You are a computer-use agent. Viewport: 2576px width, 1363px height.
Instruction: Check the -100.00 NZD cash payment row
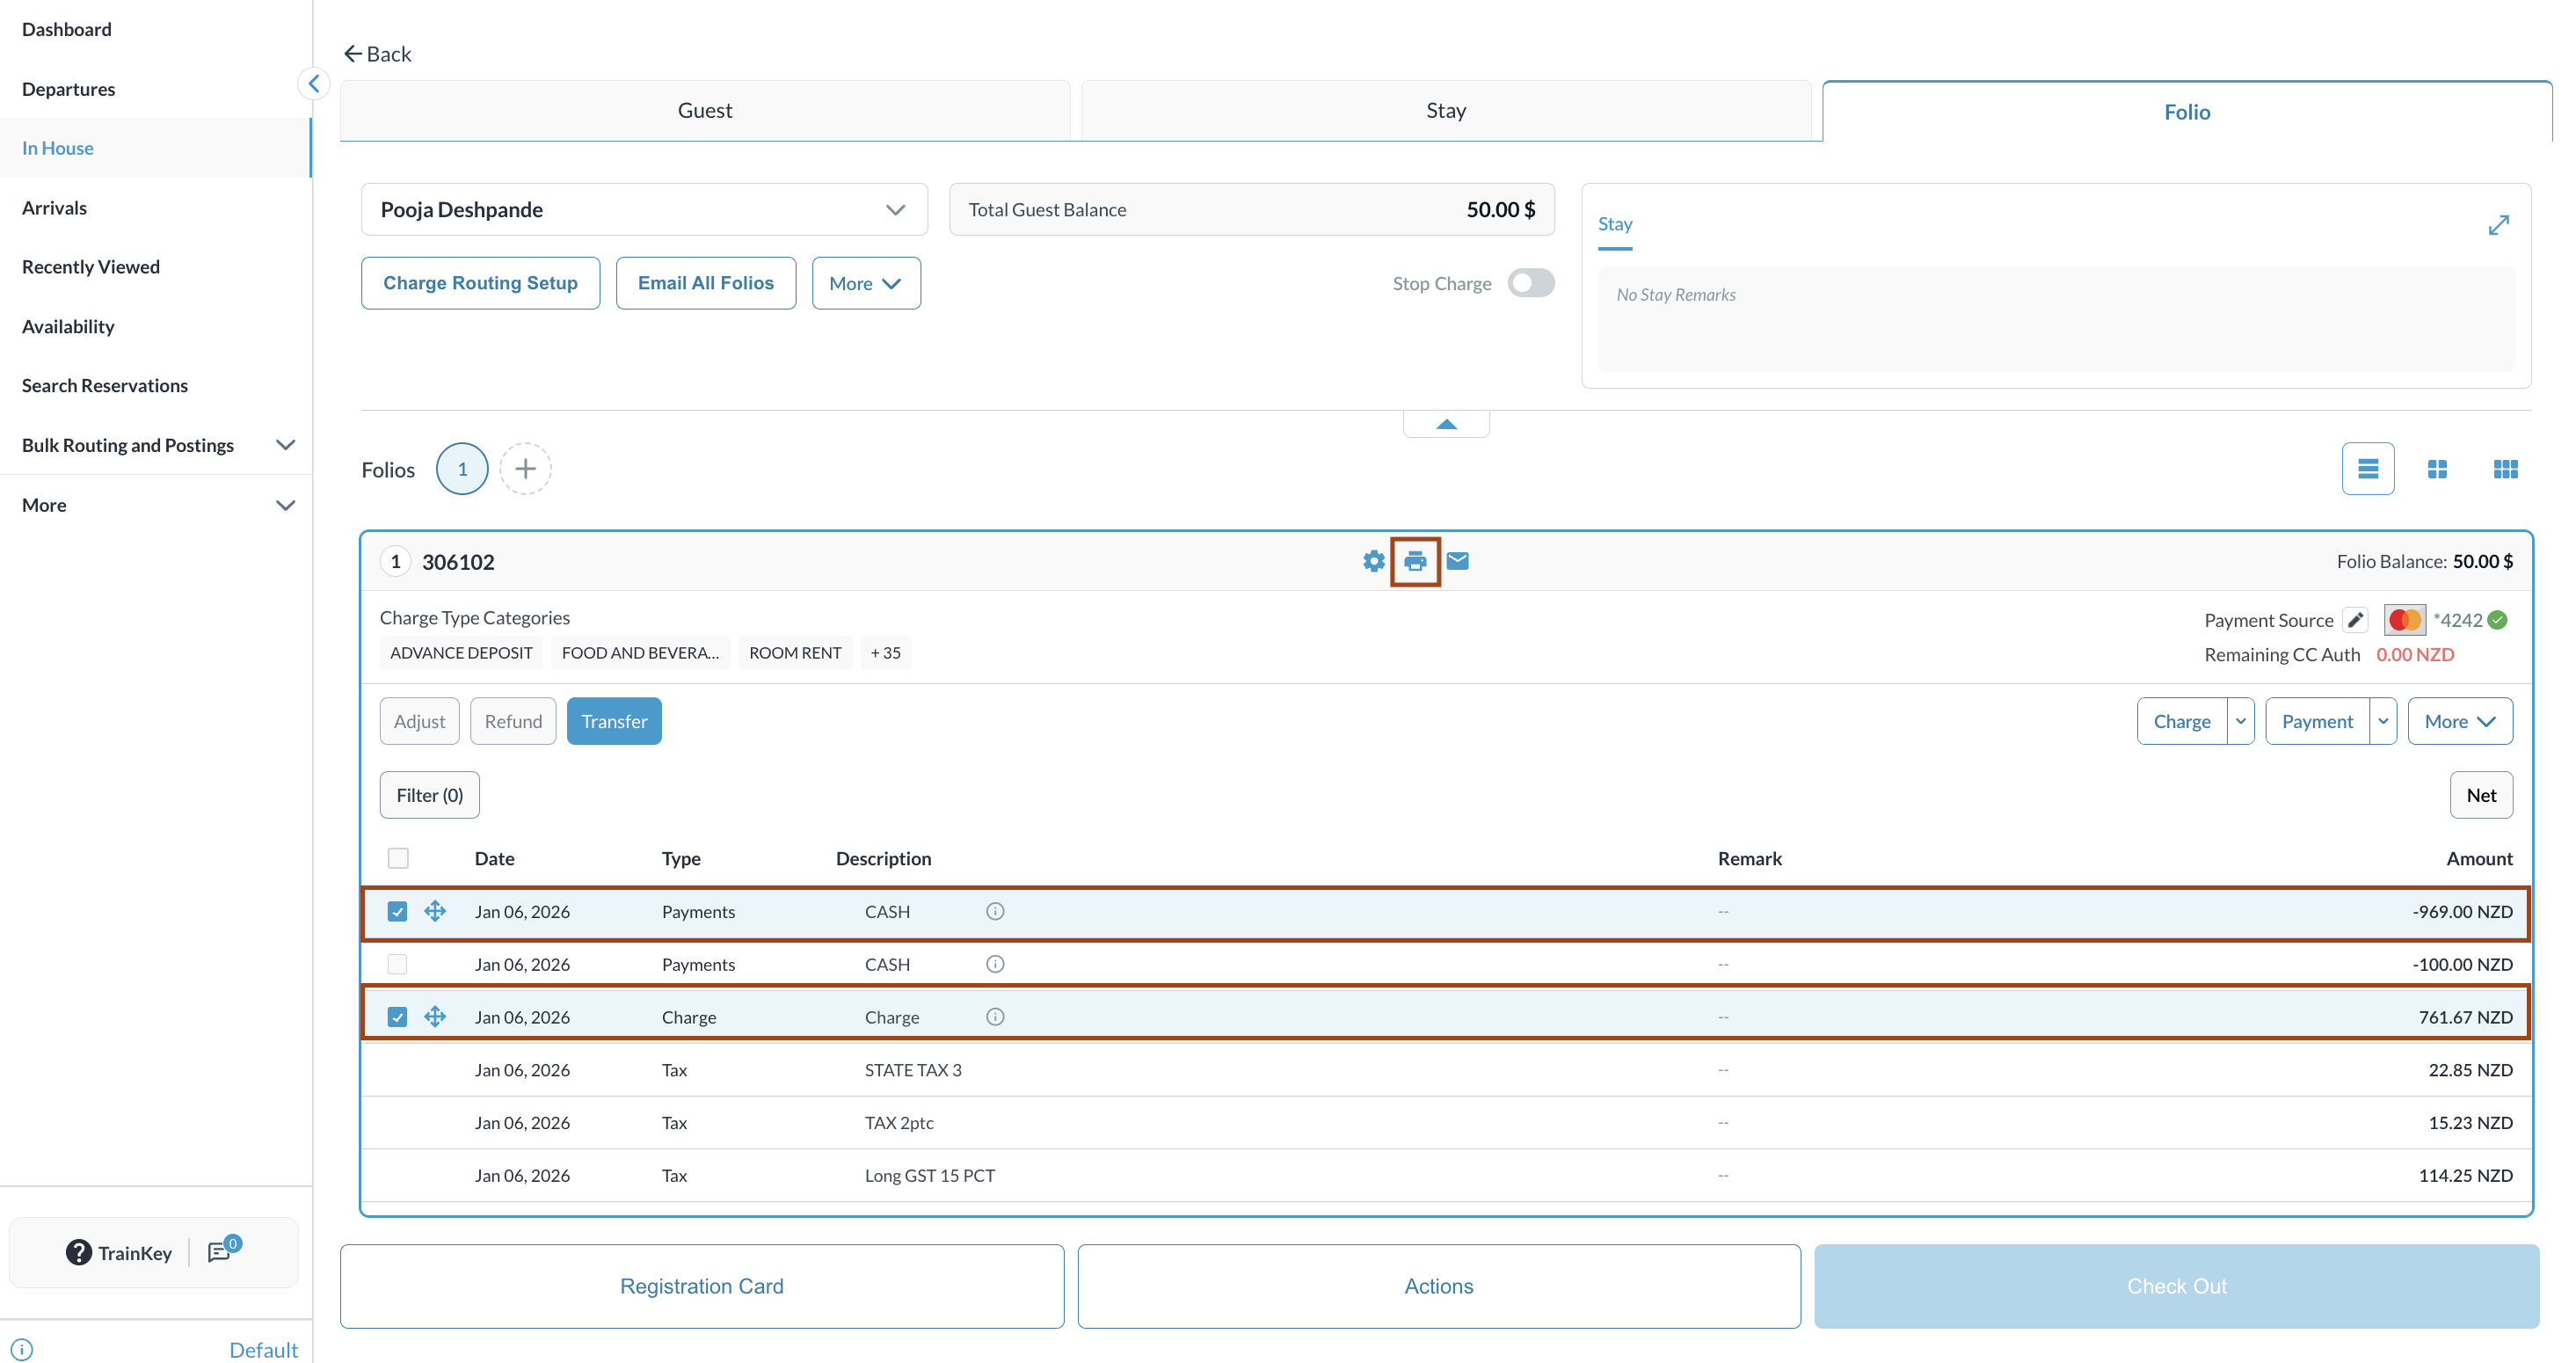397,964
